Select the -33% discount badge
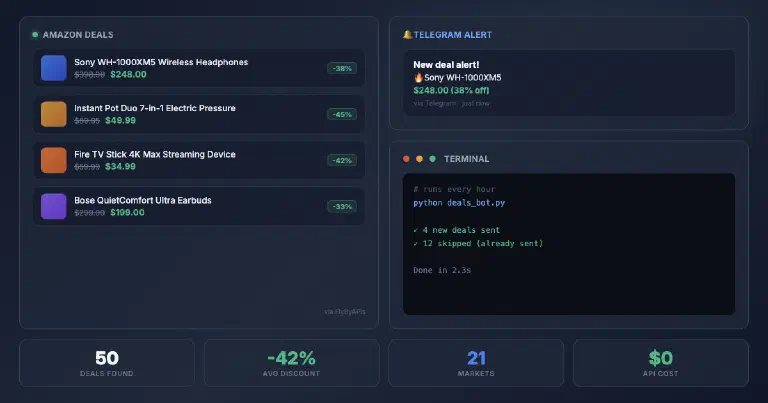 [342, 206]
